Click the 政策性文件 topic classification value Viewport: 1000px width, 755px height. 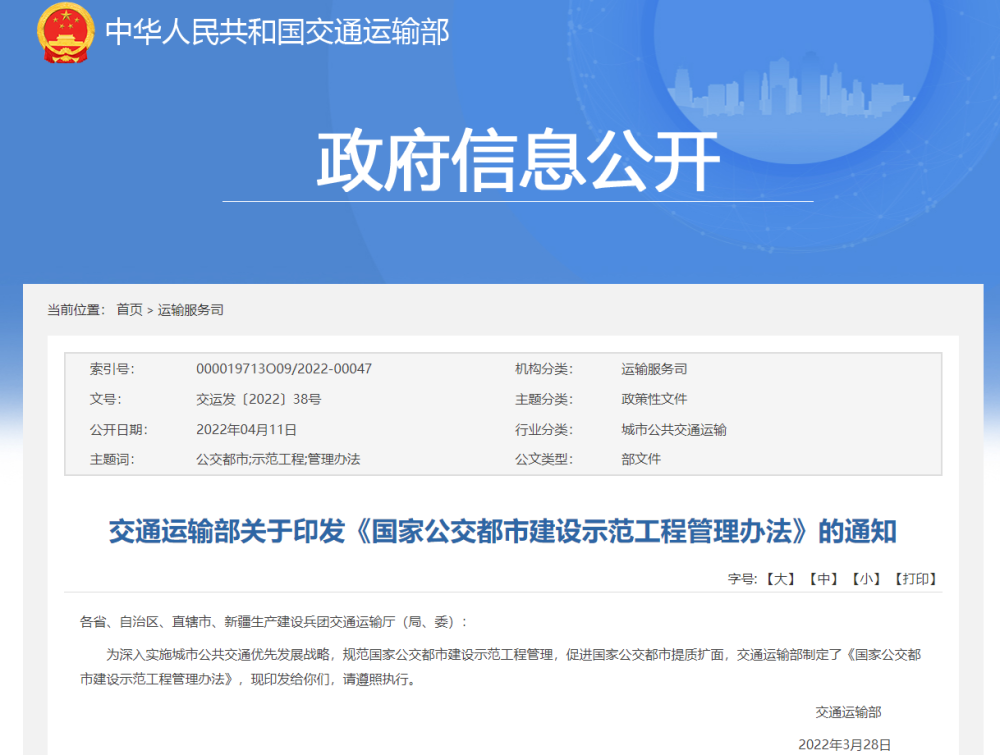[654, 399]
